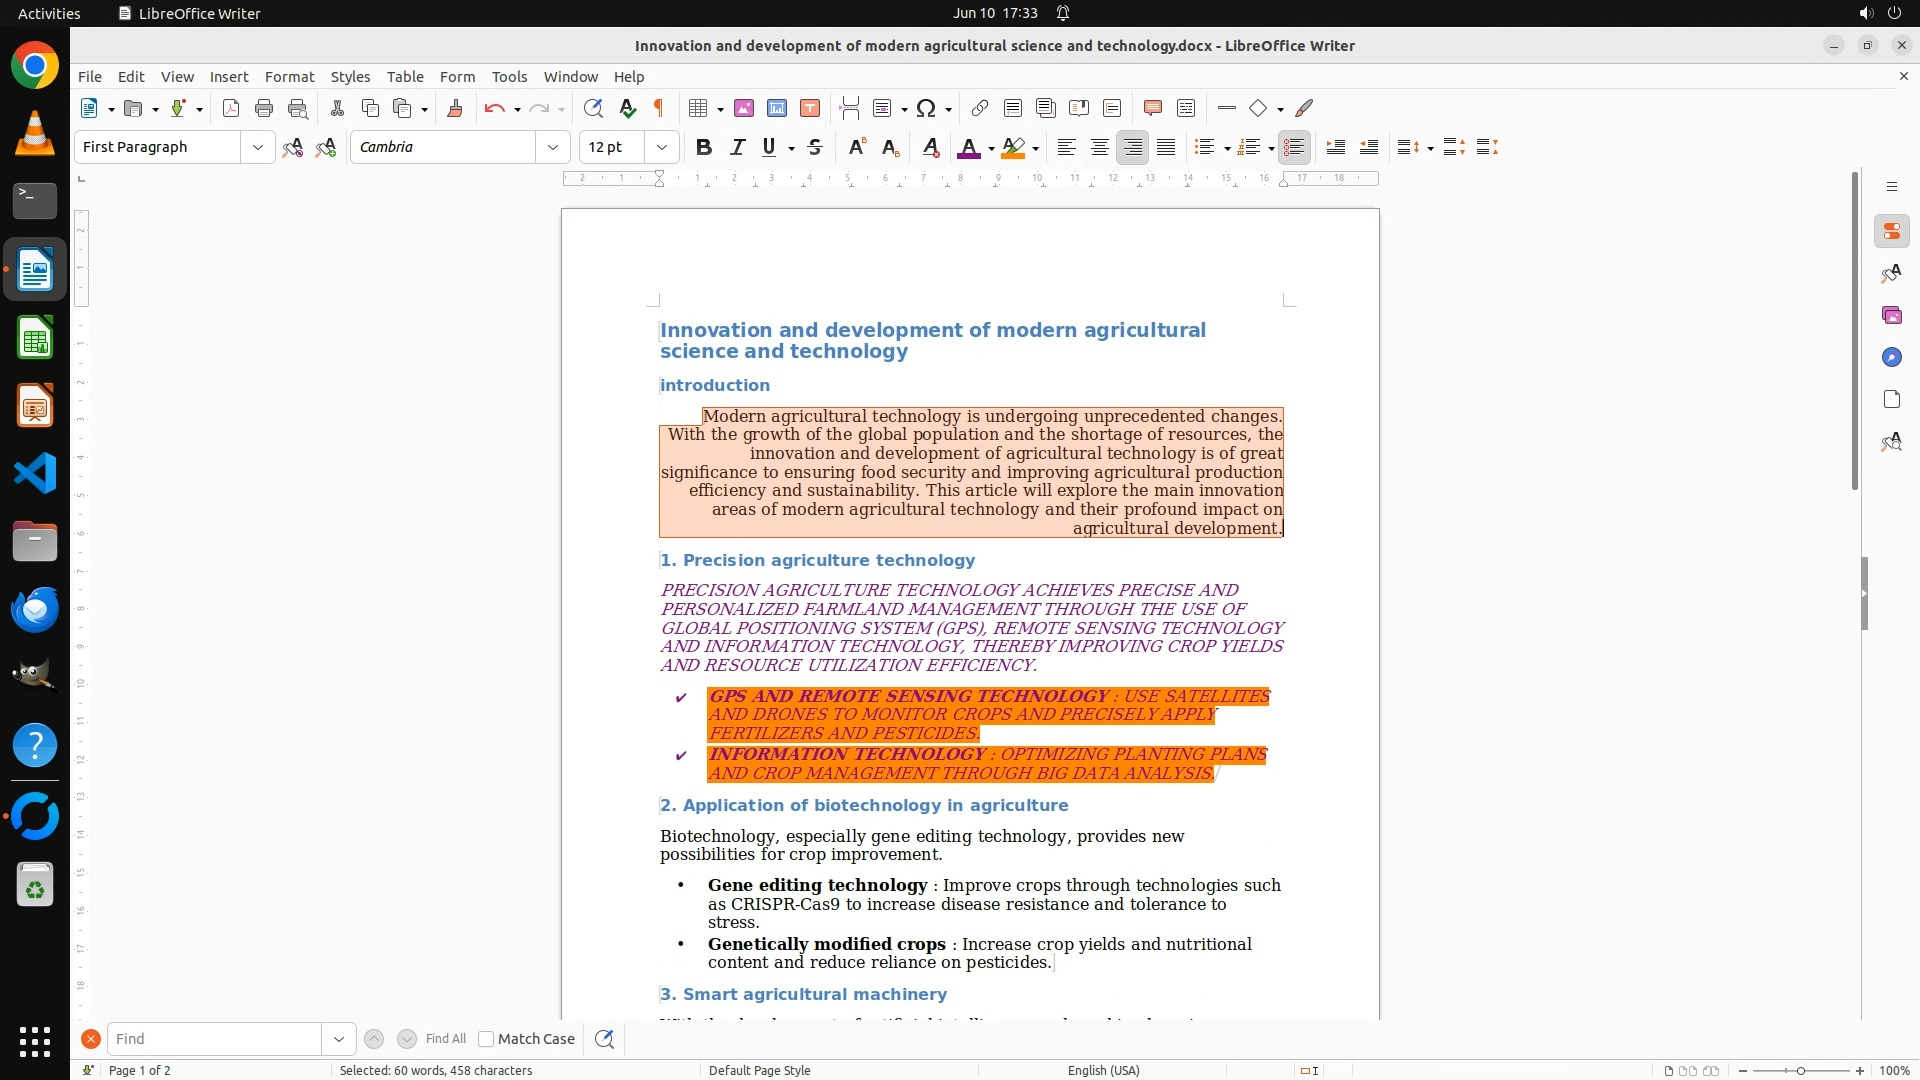Viewport: 1920px width, 1080px height.
Task: Expand the font size dropdown
Action: [662, 148]
